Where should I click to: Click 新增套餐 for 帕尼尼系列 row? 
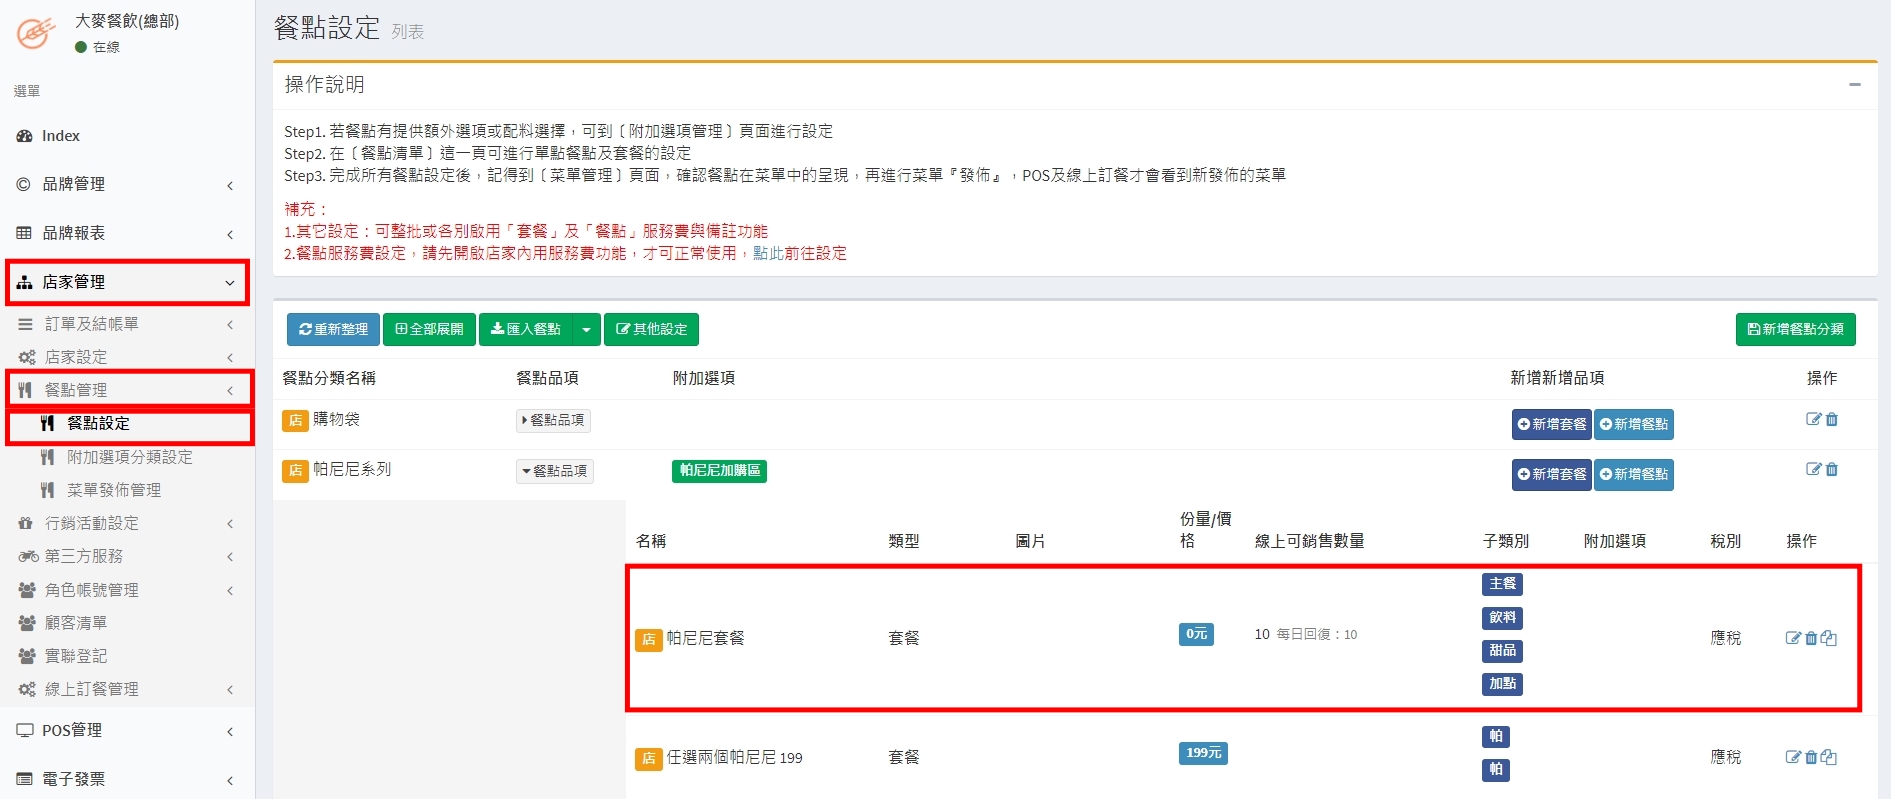click(1551, 474)
